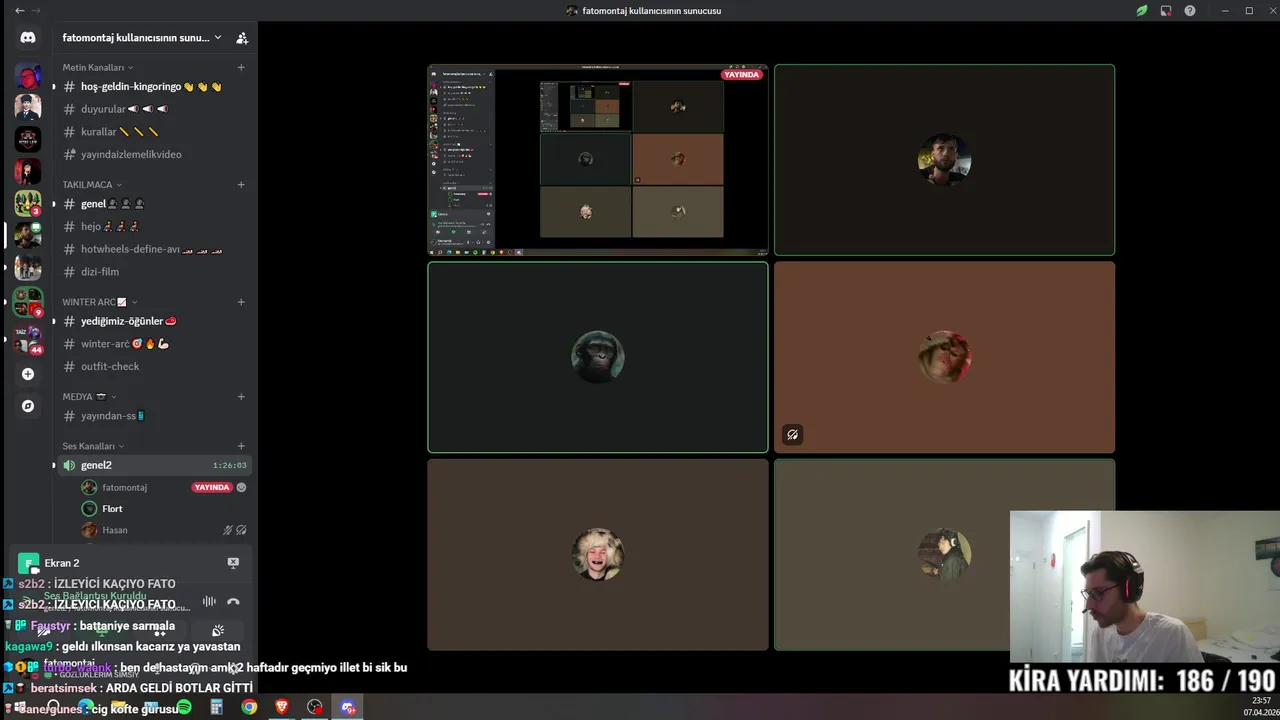Disconnect from voice with the hang-up icon

(x=233, y=601)
